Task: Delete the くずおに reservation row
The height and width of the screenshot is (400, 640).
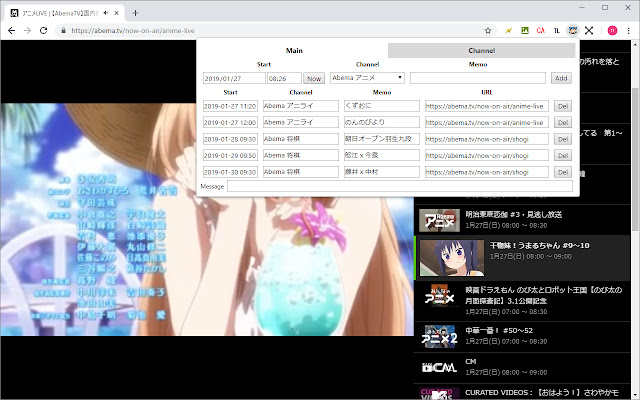Action: tap(563, 106)
